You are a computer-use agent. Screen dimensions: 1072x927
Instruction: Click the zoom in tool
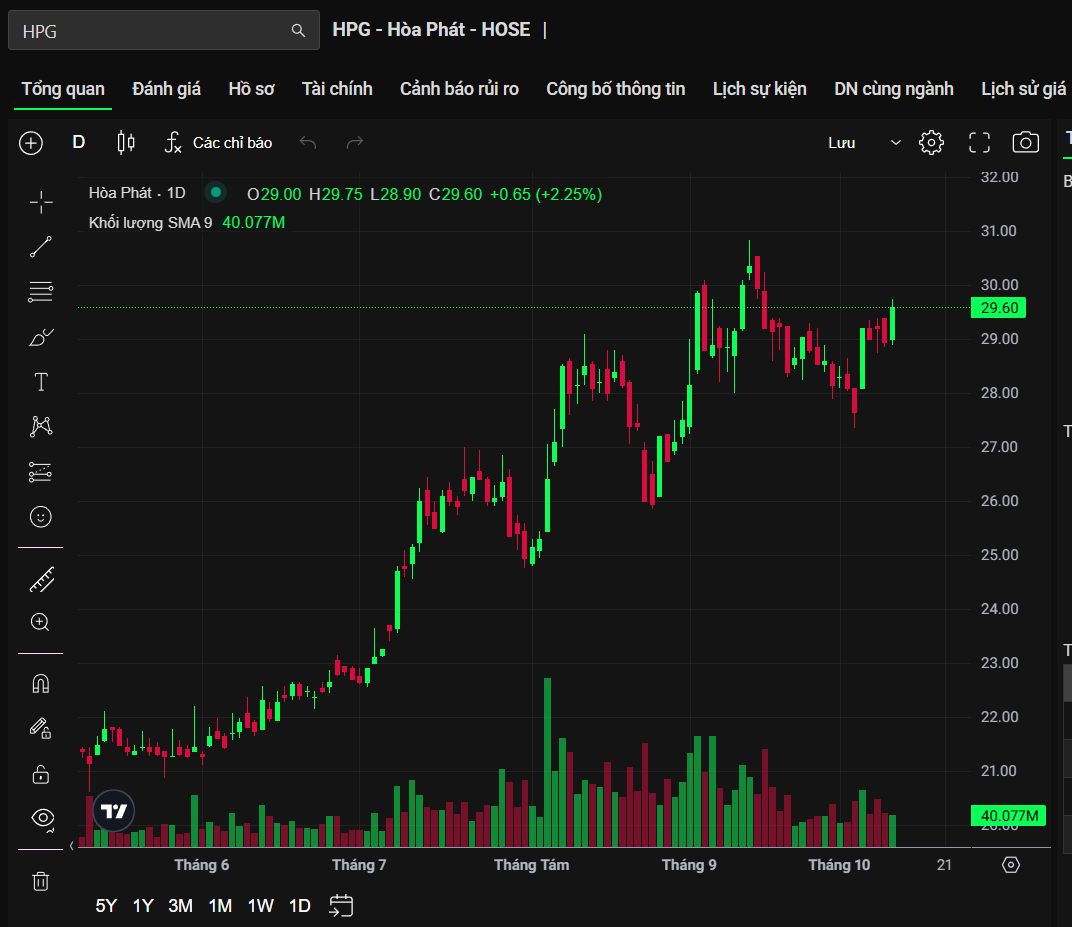coord(41,622)
